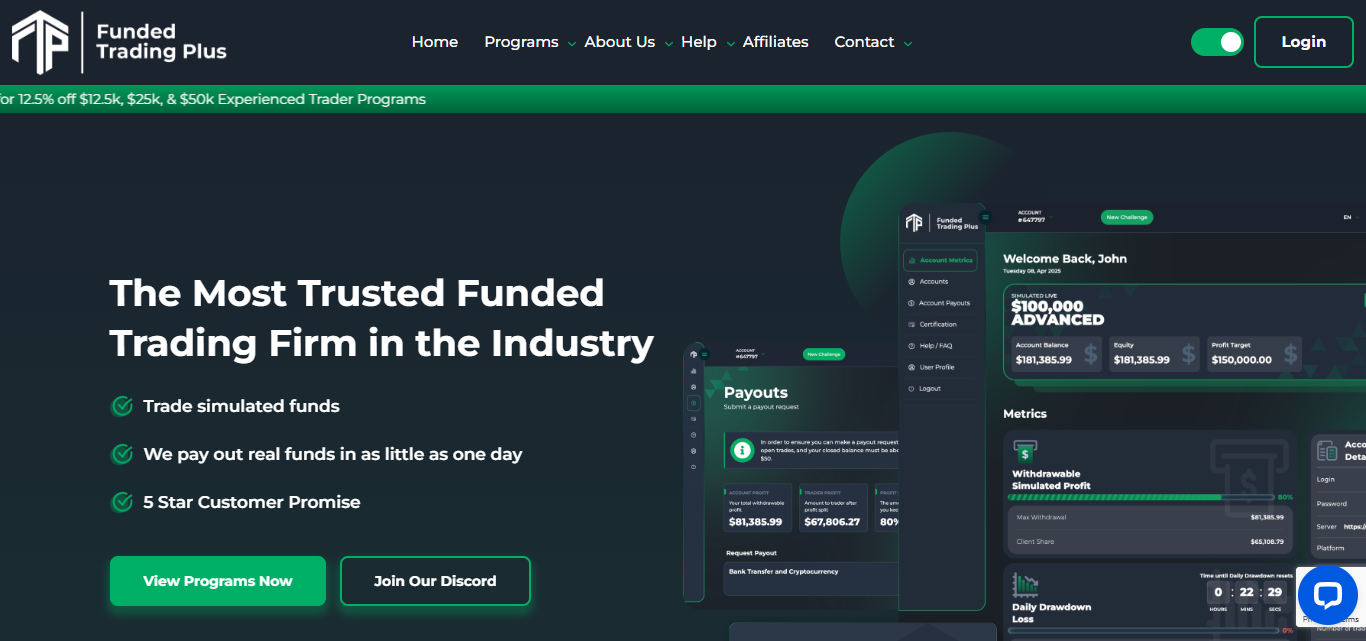Click the dollar icon in Profit Target card
Image resolution: width=1366 pixels, height=641 pixels.
point(1290,353)
